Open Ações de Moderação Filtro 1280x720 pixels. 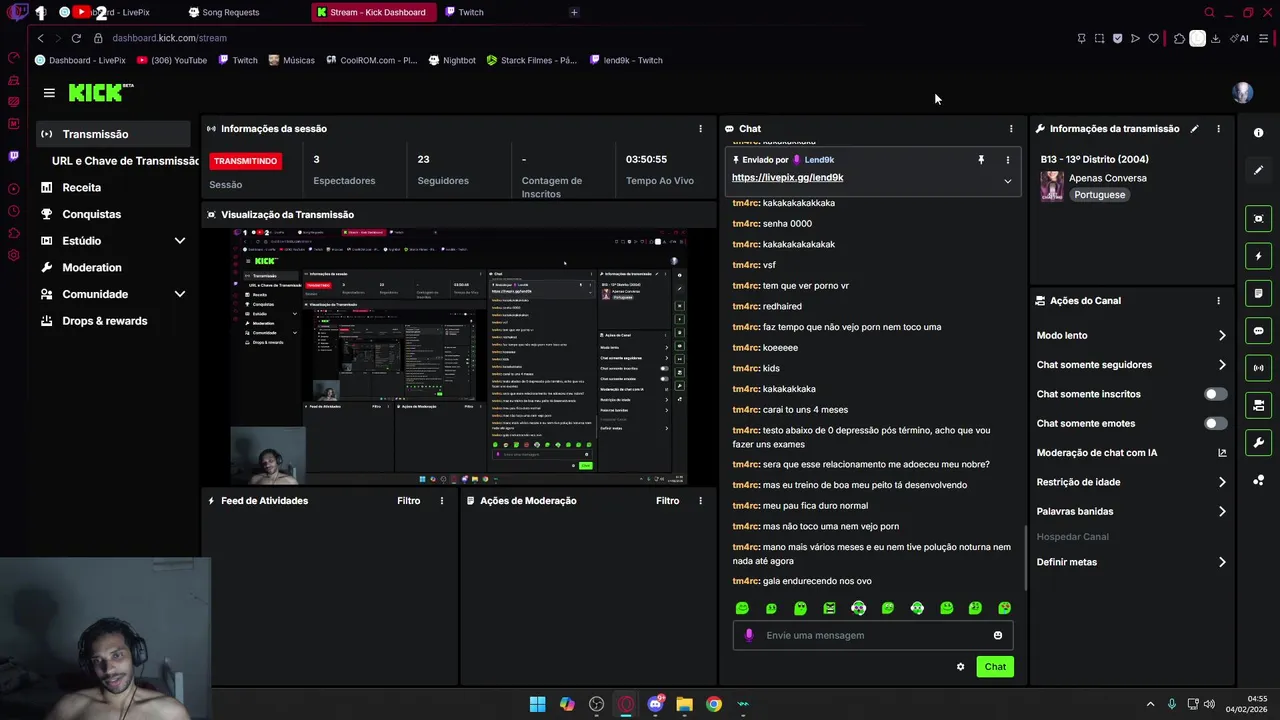[x=667, y=501]
